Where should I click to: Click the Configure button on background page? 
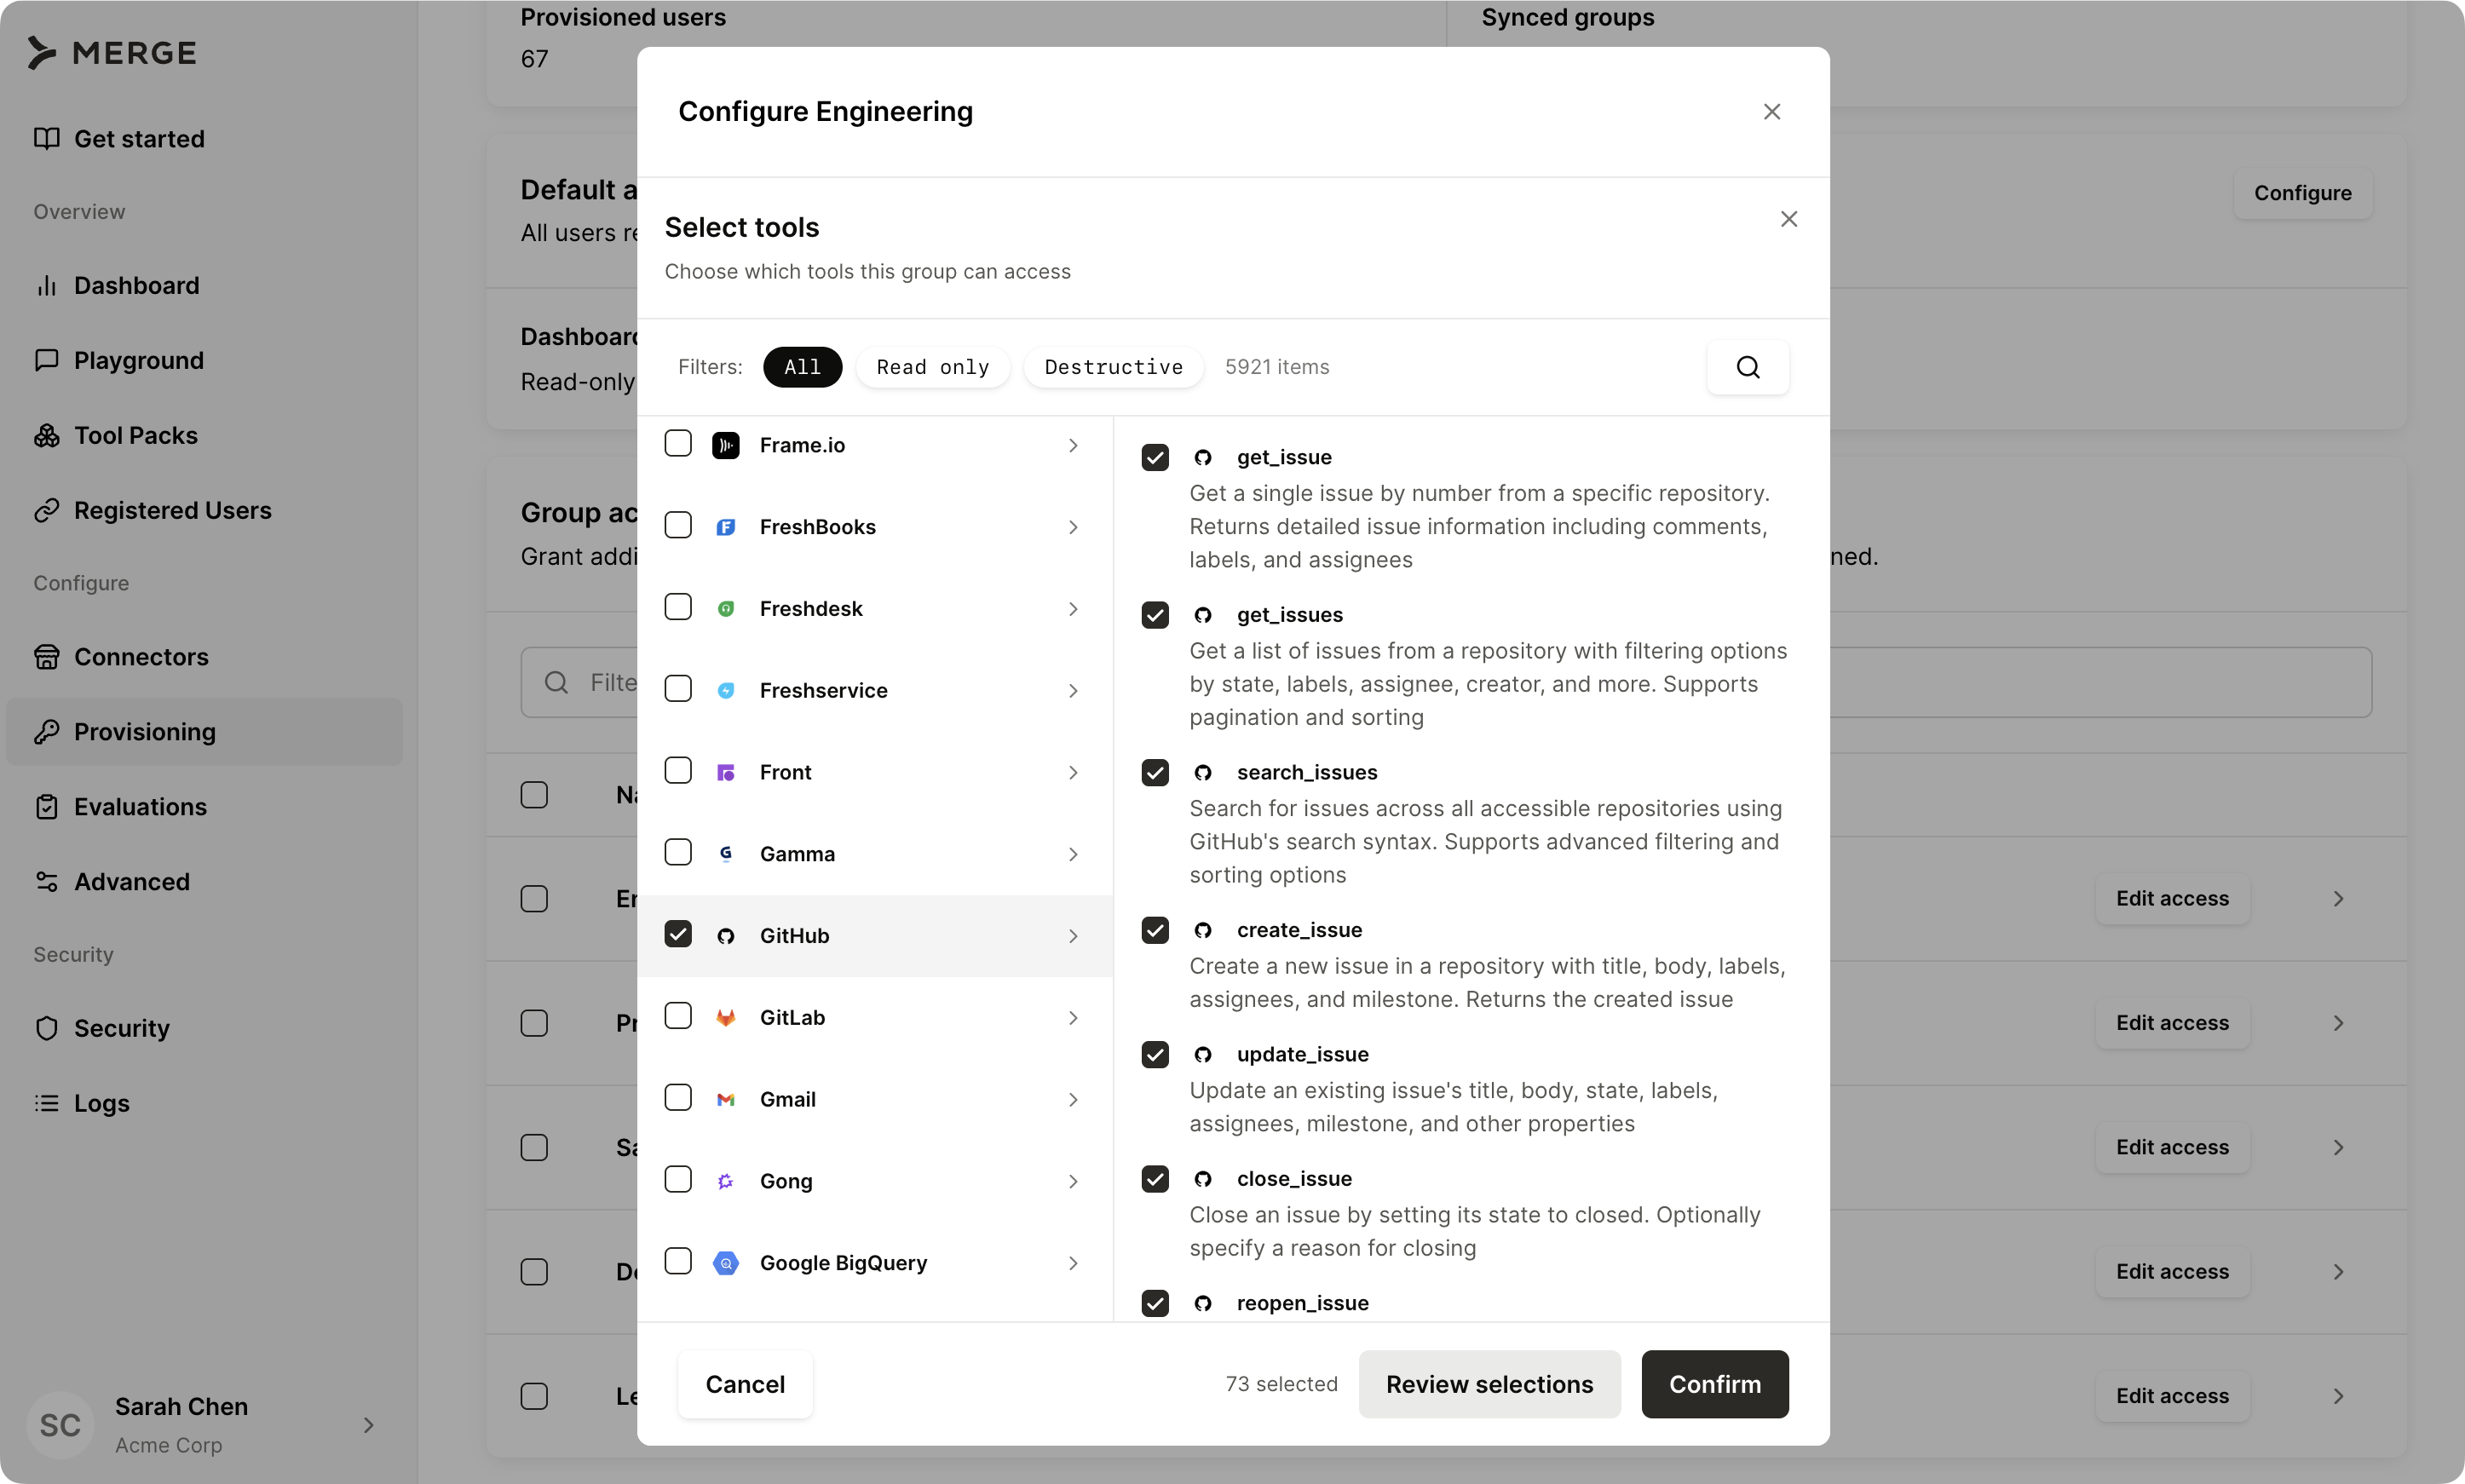pyautogui.click(x=2302, y=193)
